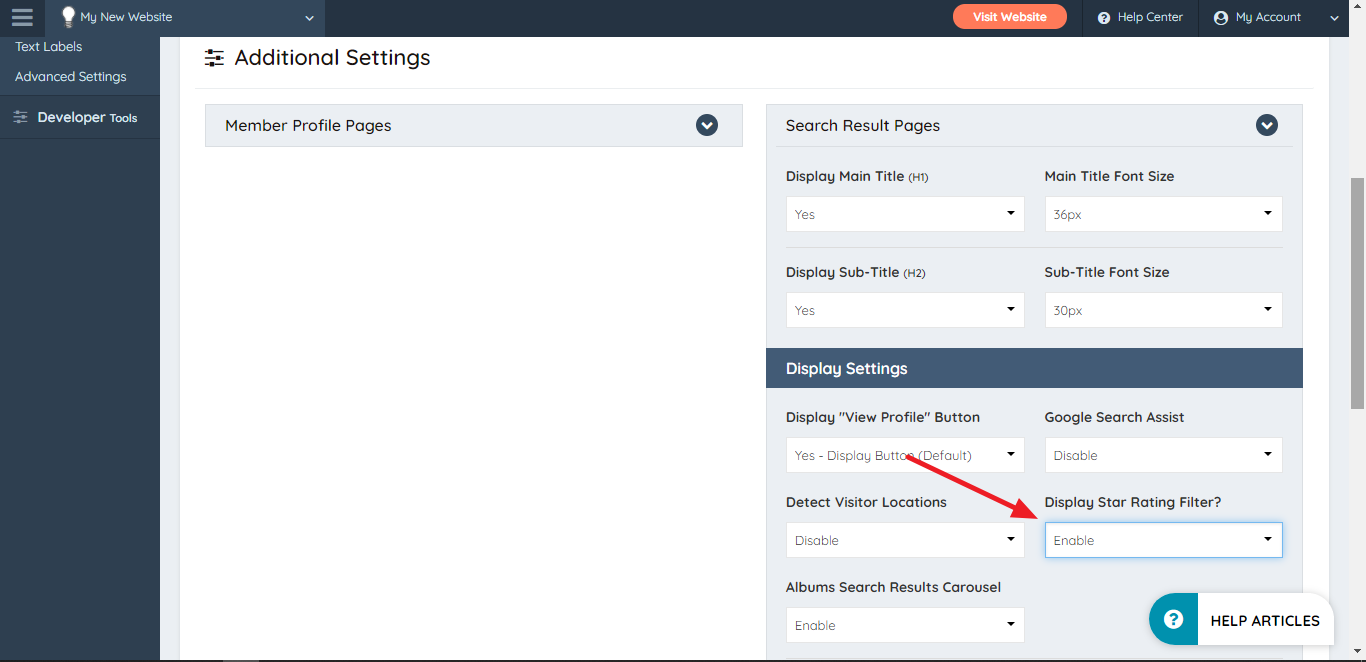1366x662 pixels.
Task: Open Google Search Assist dropdown
Action: [x=1163, y=455]
